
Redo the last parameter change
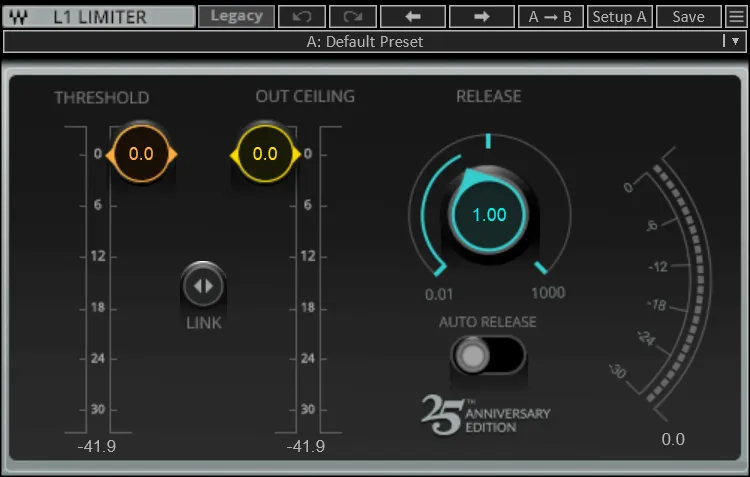[x=353, y=17]
